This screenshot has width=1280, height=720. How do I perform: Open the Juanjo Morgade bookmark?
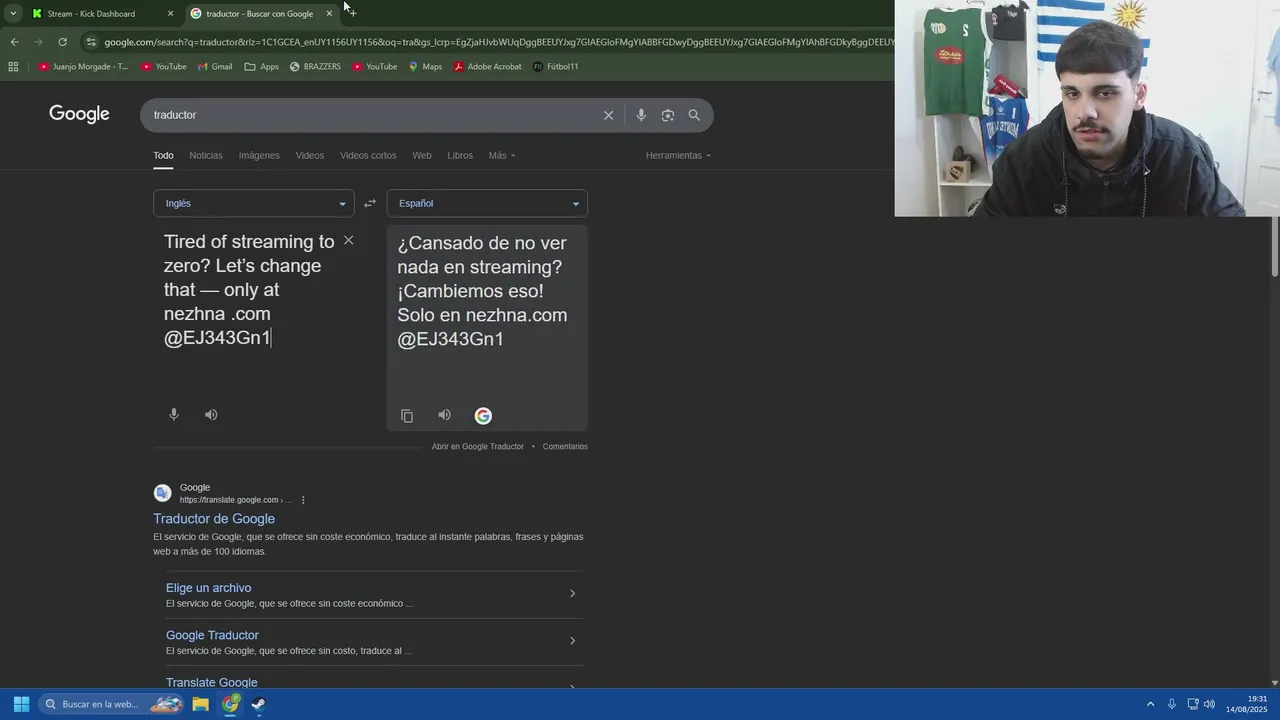(x=84, y=67)
